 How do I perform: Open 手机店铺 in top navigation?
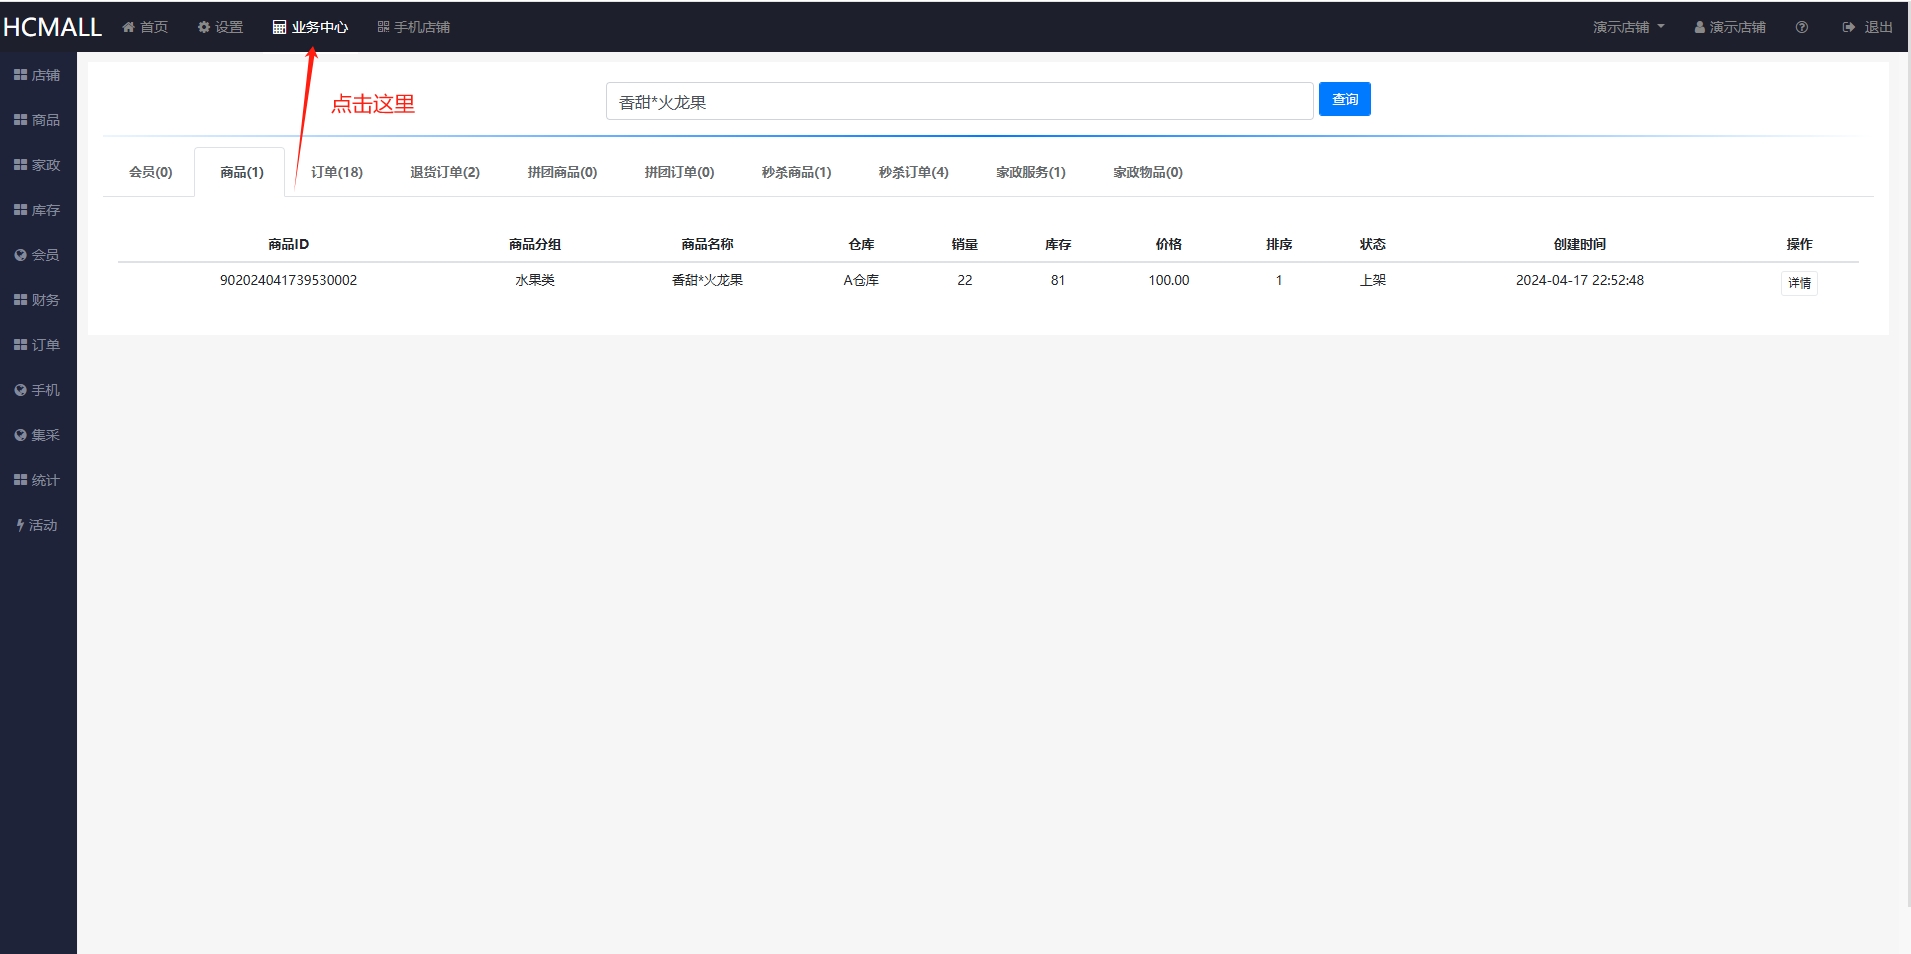pos(413,27)
